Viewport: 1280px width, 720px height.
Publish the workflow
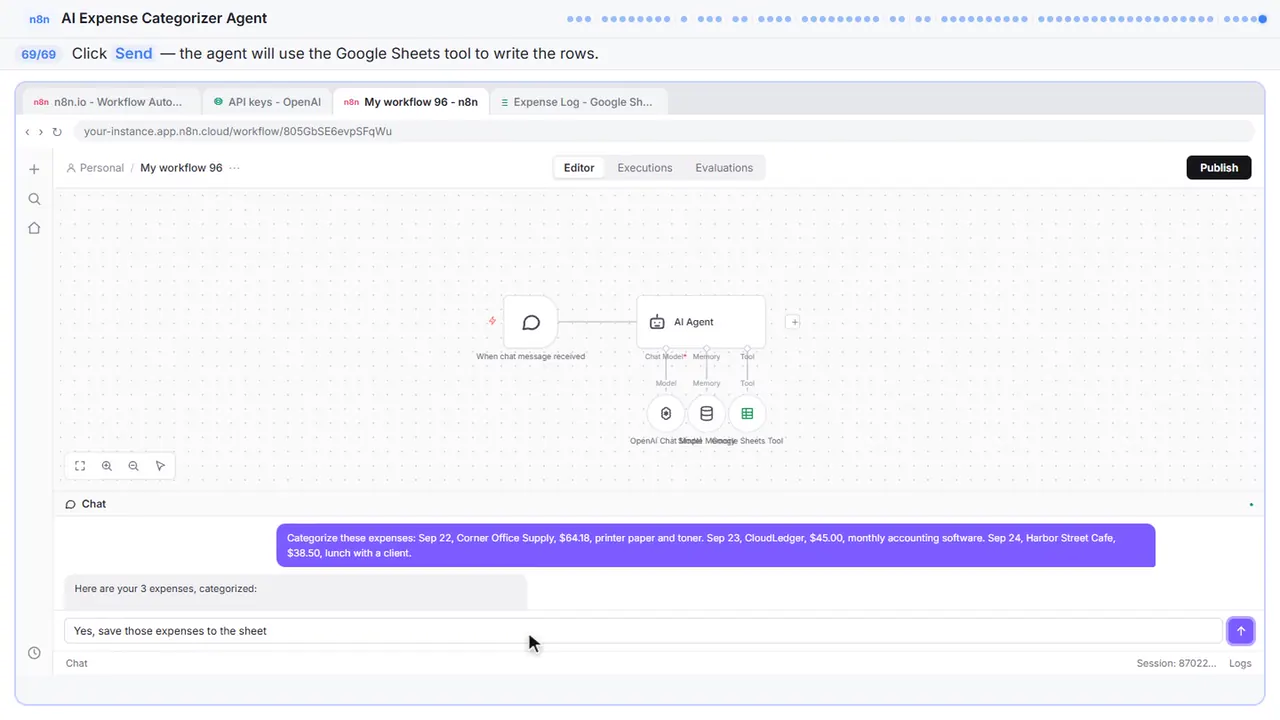pyautogui.click(x=1219, y=168)
